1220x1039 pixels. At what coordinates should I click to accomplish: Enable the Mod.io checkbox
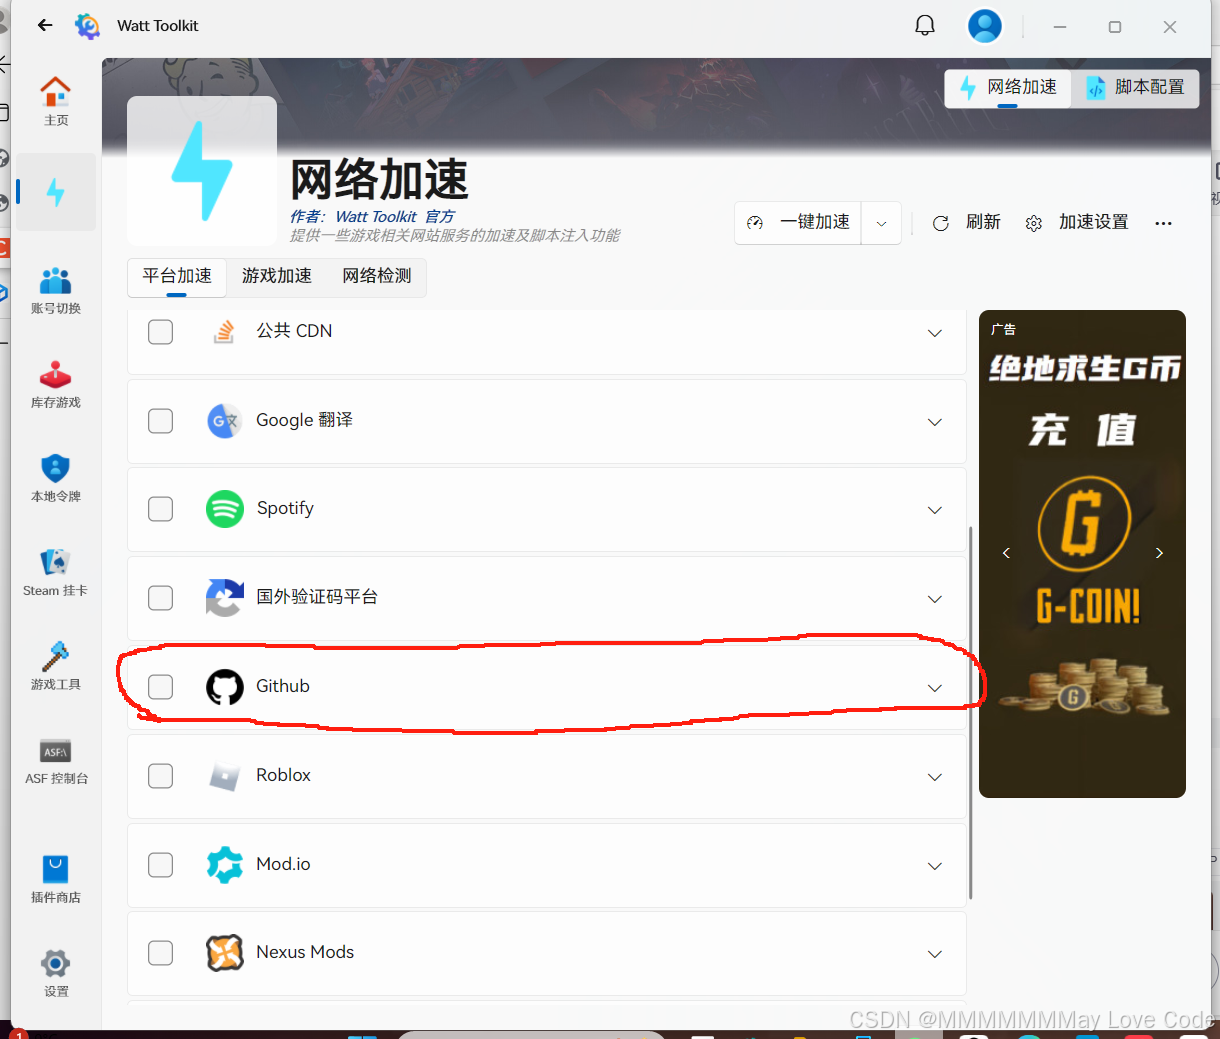click(160, 865)
